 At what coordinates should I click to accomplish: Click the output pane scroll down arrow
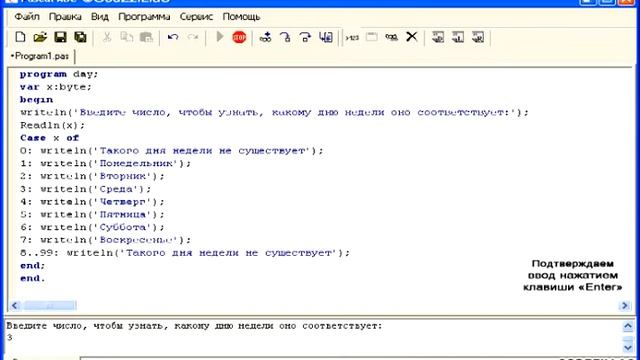pos(627,347)
